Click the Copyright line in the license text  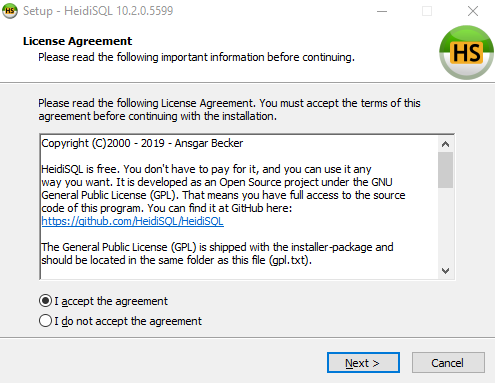(142, 143)
